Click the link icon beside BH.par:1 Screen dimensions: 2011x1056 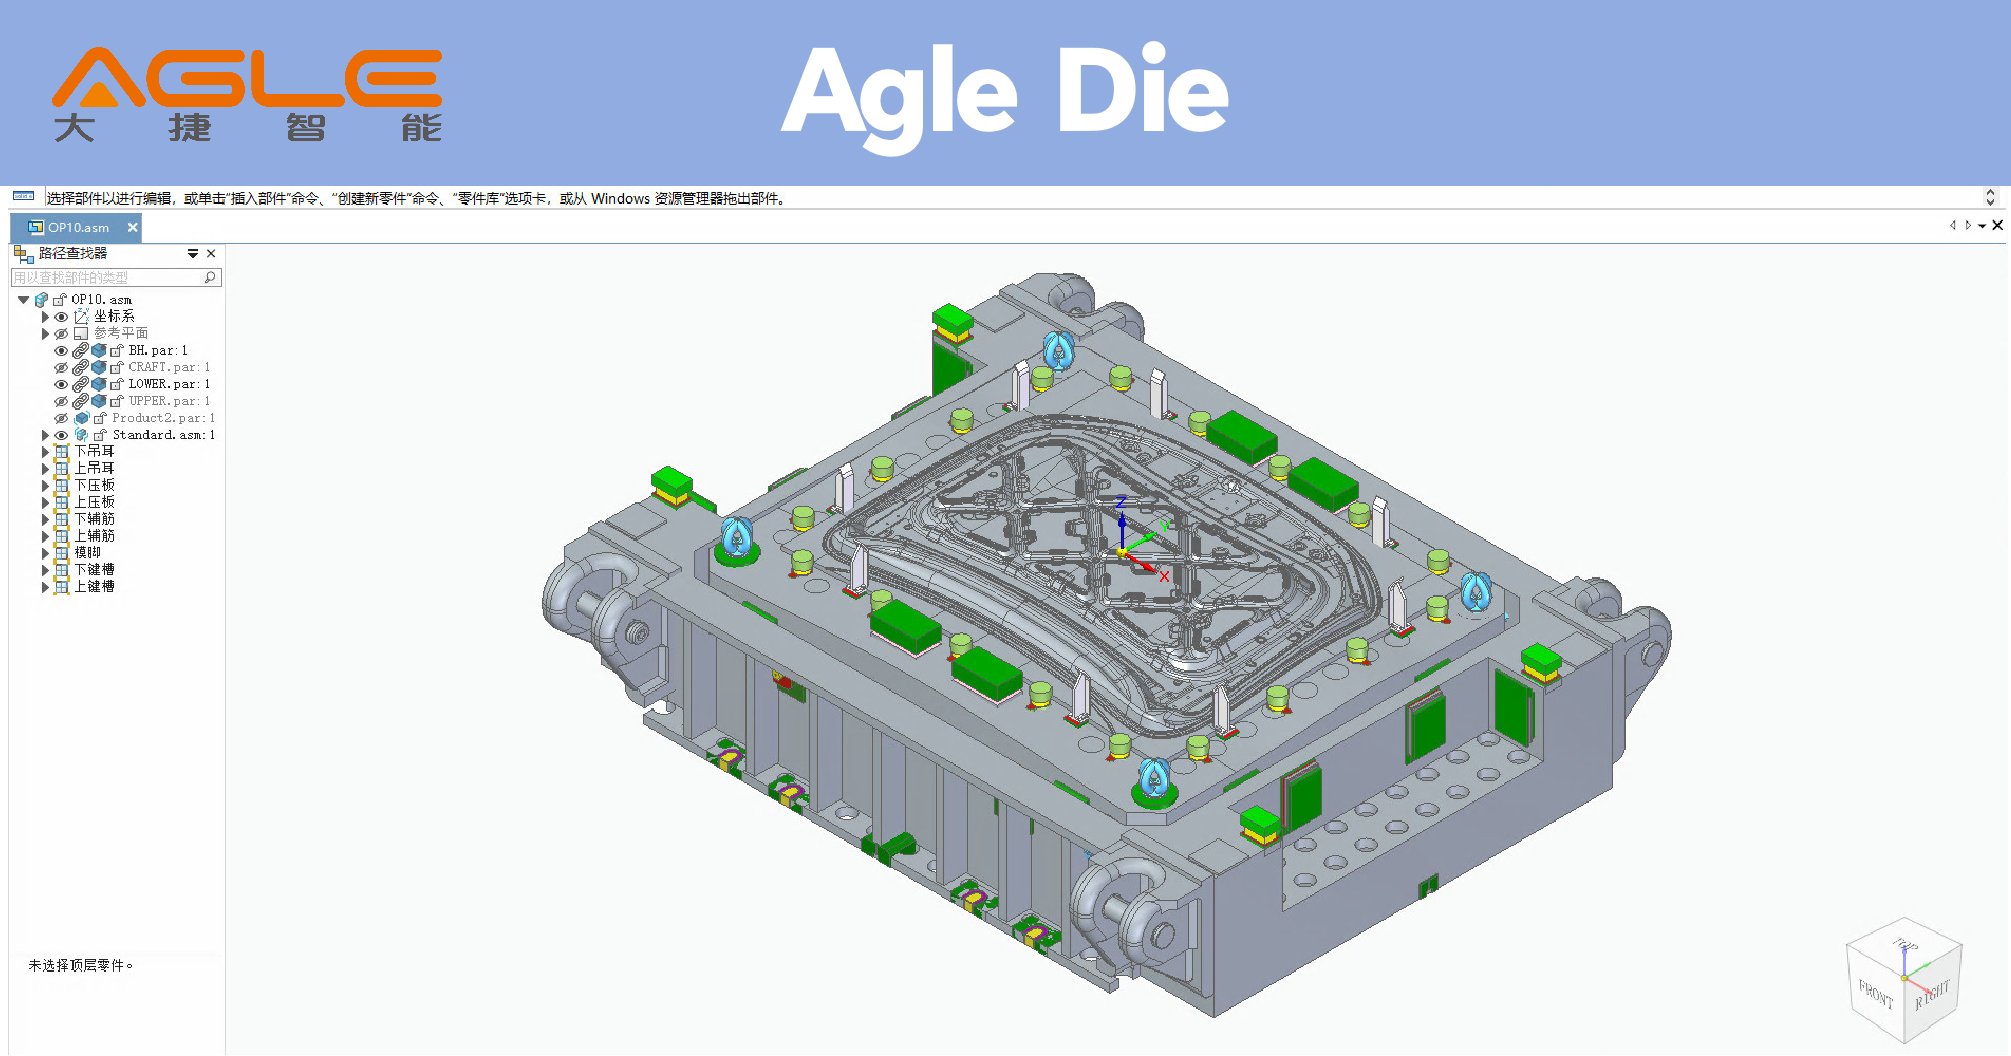(x=80, y=351)
